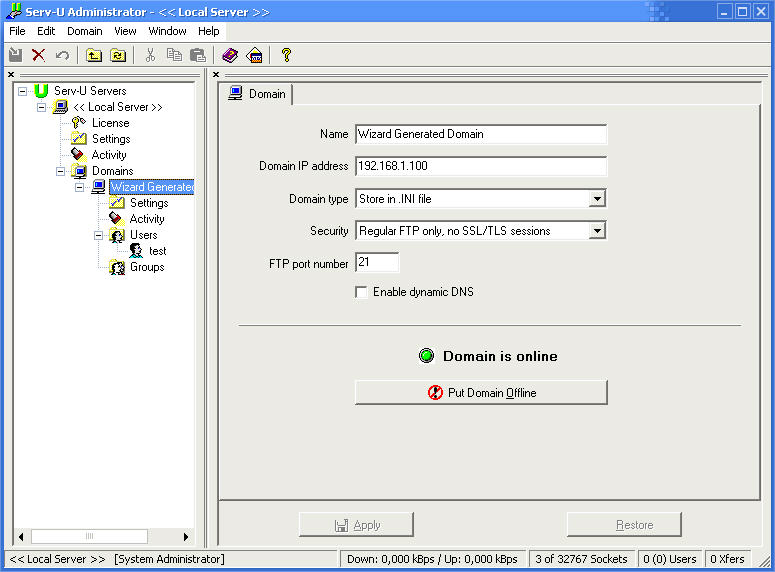Click the home page house toolbar icon
Screen dimensions: 775x572
click(254, 55)
